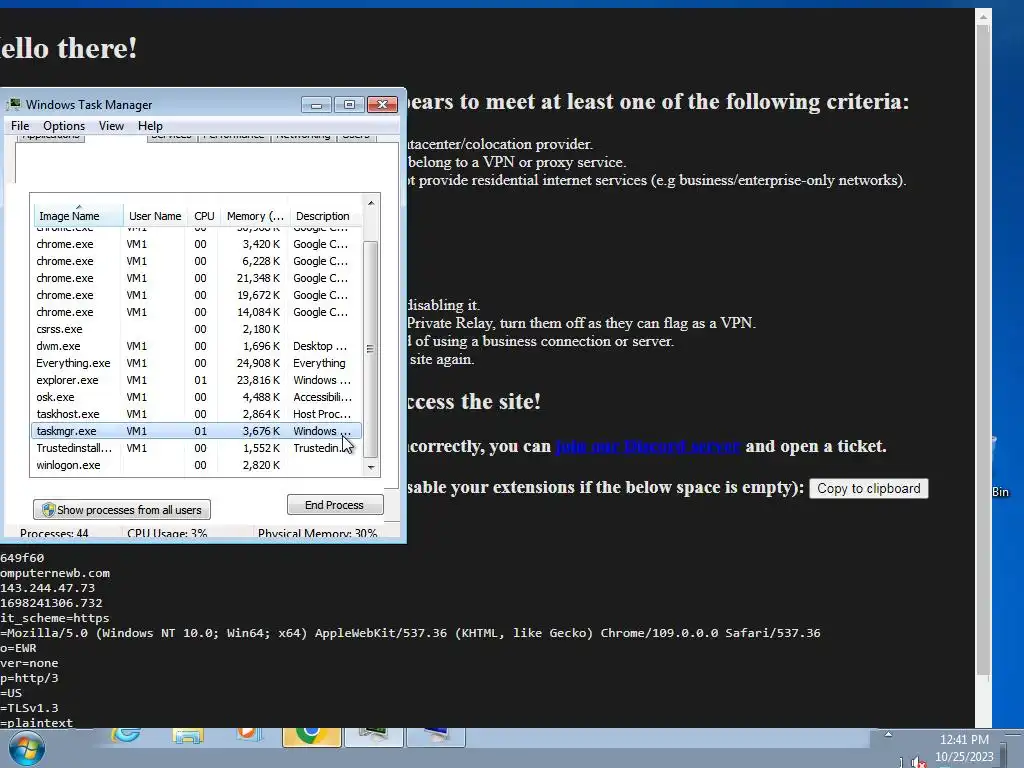
Task: Click 'Physical Memory: 30%' status entry
Action: tap(317, 533)
